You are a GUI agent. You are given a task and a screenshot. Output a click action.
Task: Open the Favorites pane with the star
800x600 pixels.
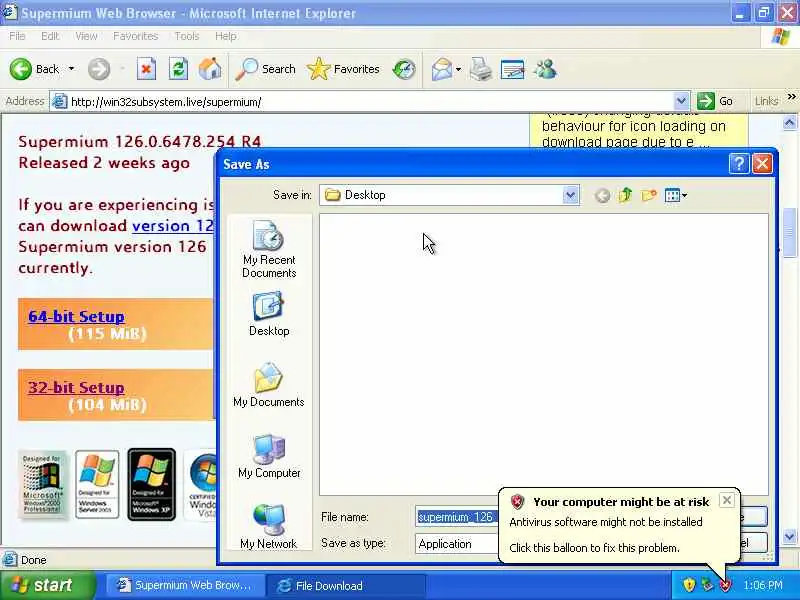click(343, 69)
